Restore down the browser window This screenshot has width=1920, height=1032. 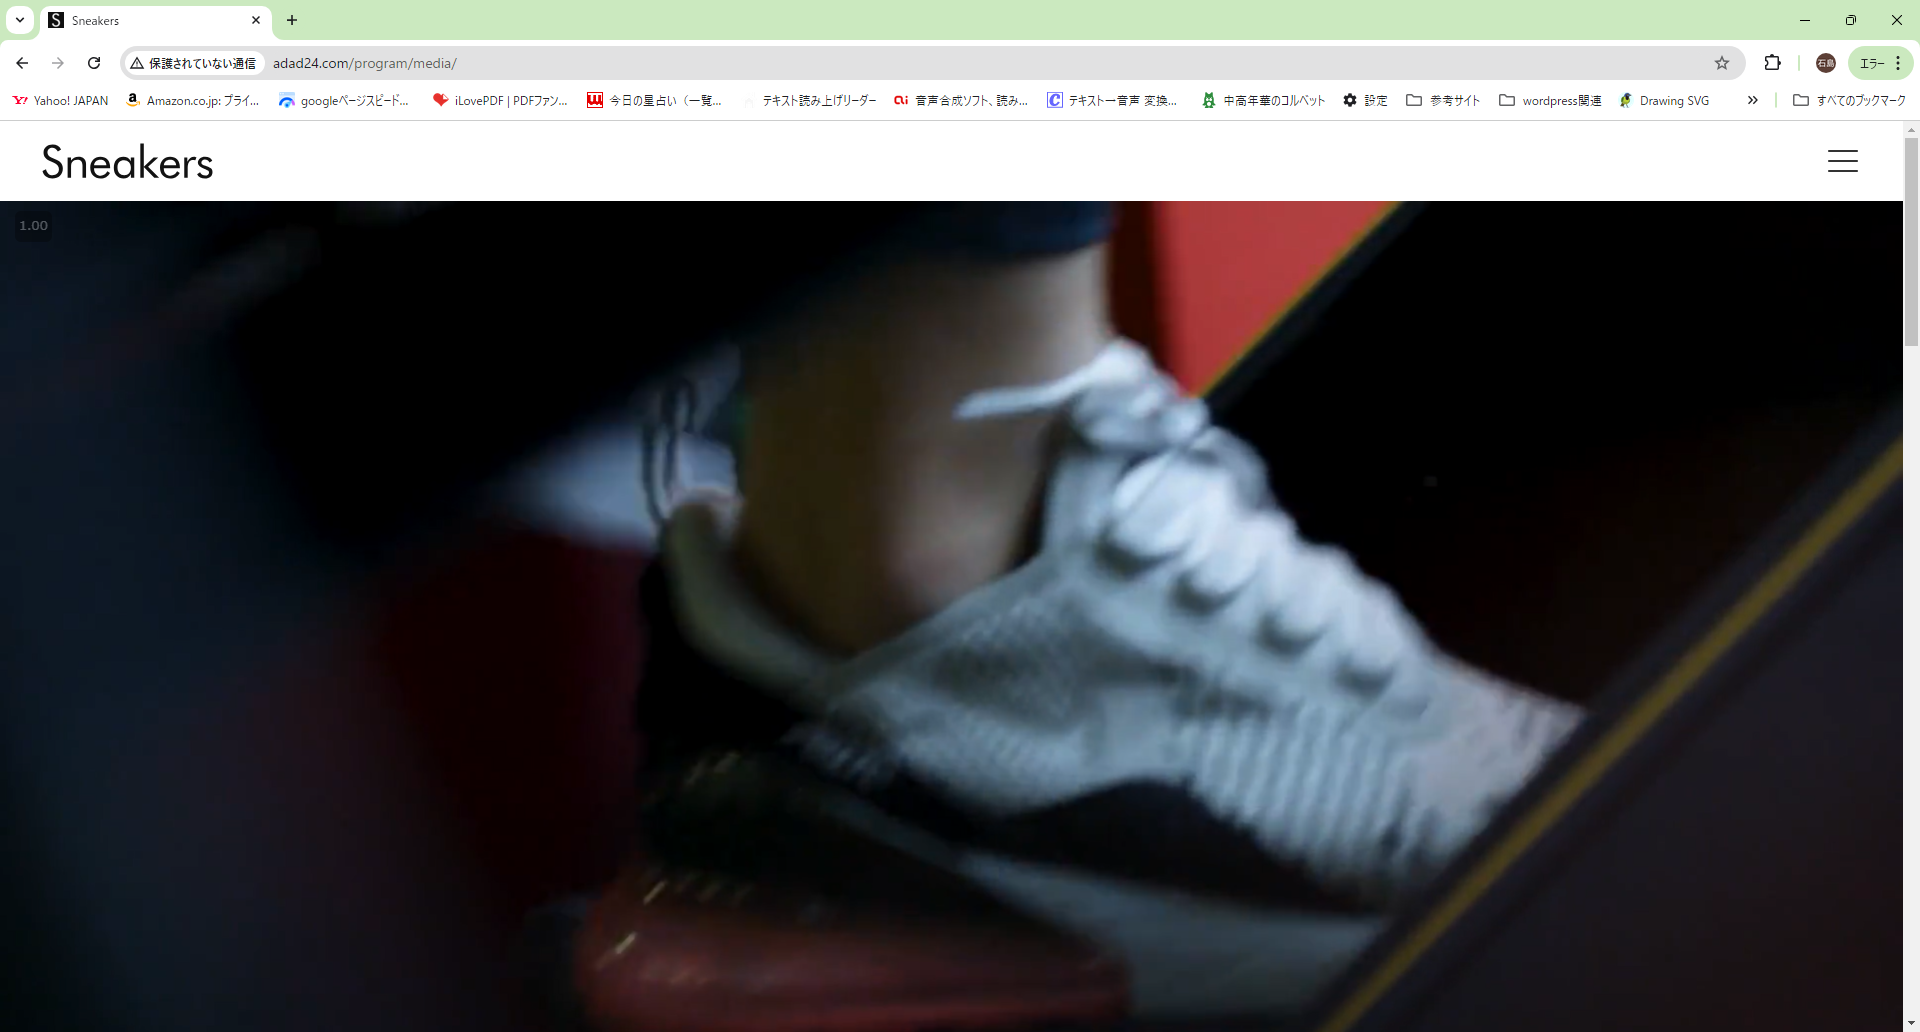pyautogui.click(x=1850, y=20)
